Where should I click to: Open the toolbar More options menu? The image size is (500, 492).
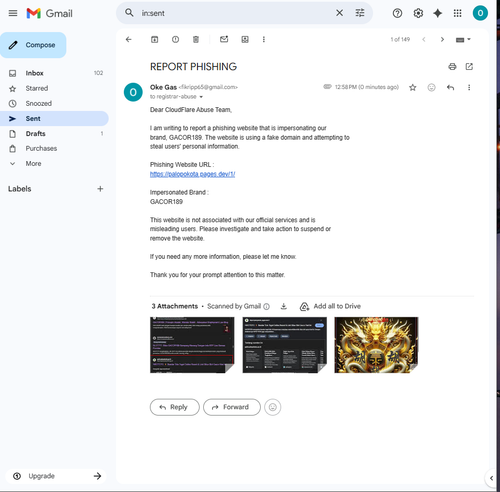(x=264, y=39)
